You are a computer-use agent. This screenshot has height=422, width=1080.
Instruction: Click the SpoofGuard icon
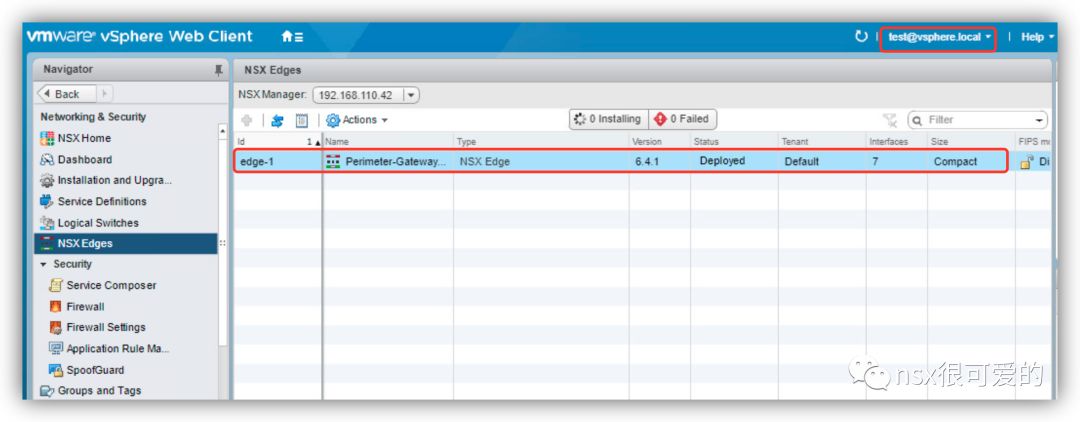pos(56,370)
